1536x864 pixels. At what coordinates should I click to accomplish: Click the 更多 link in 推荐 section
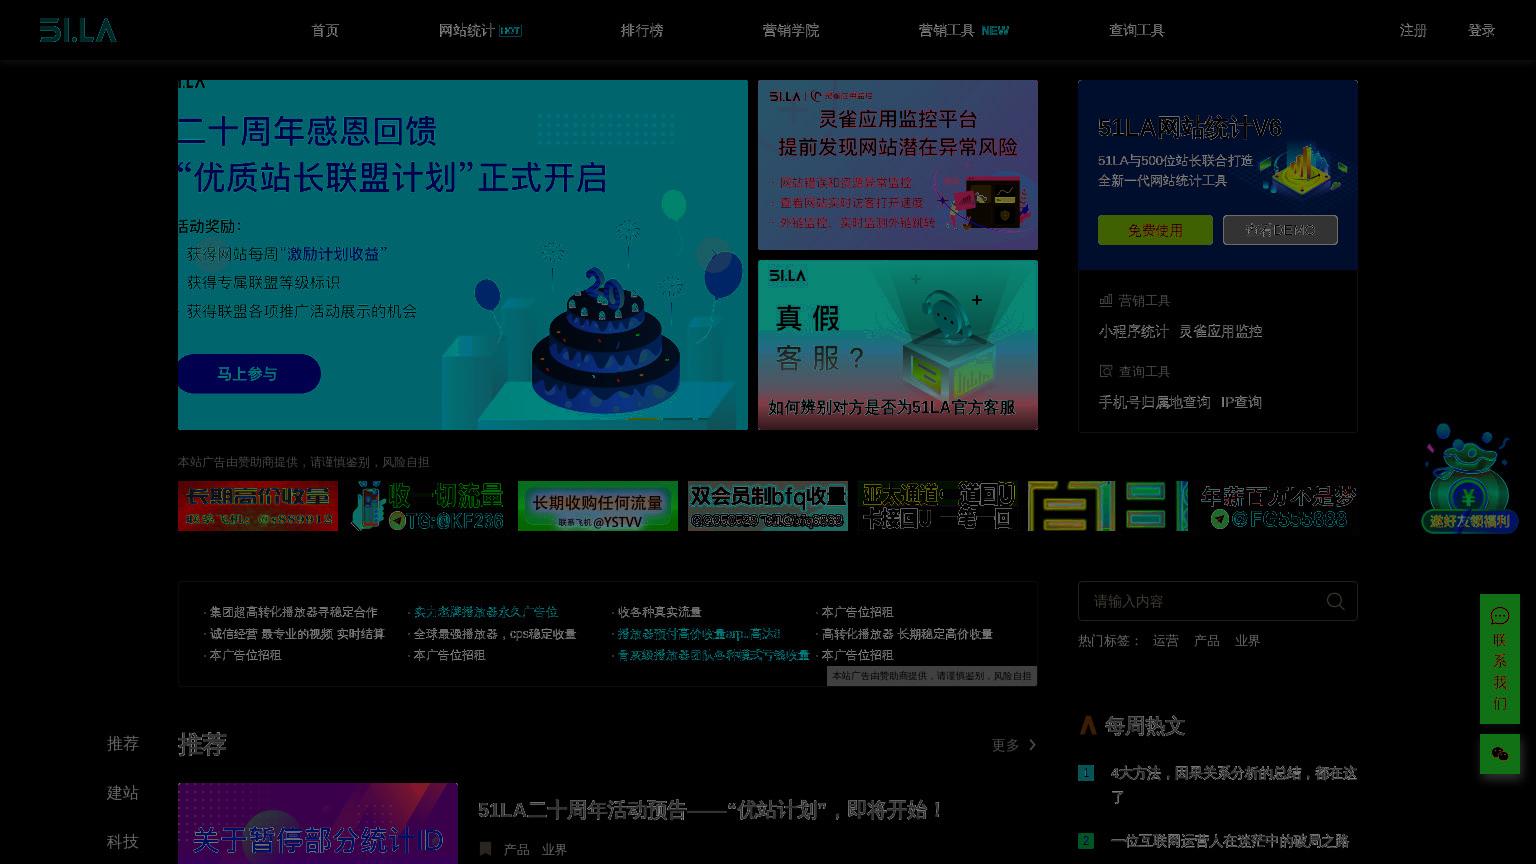pyautogui.click(x=1005, y=745)
